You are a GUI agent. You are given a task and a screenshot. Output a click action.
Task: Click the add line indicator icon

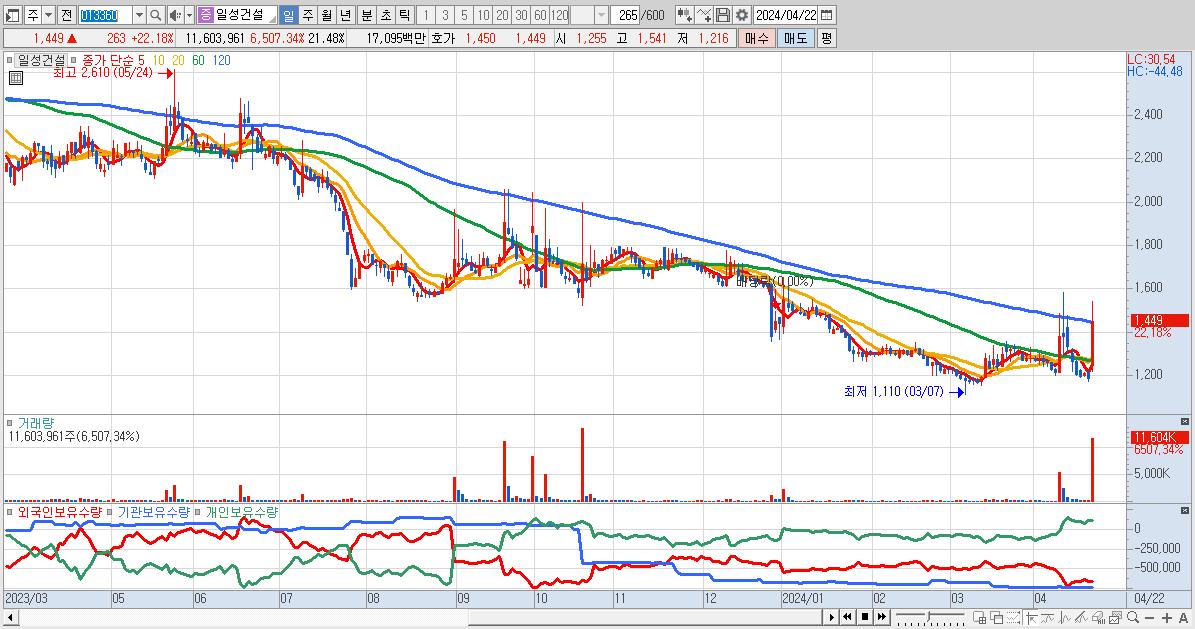704,14
